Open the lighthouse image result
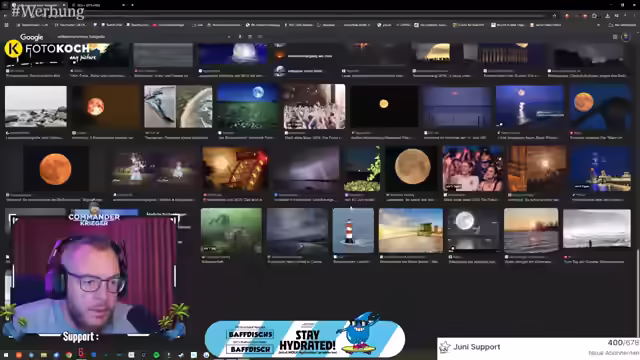The width and height of the screenshot is (640, 360). point(353,231)
